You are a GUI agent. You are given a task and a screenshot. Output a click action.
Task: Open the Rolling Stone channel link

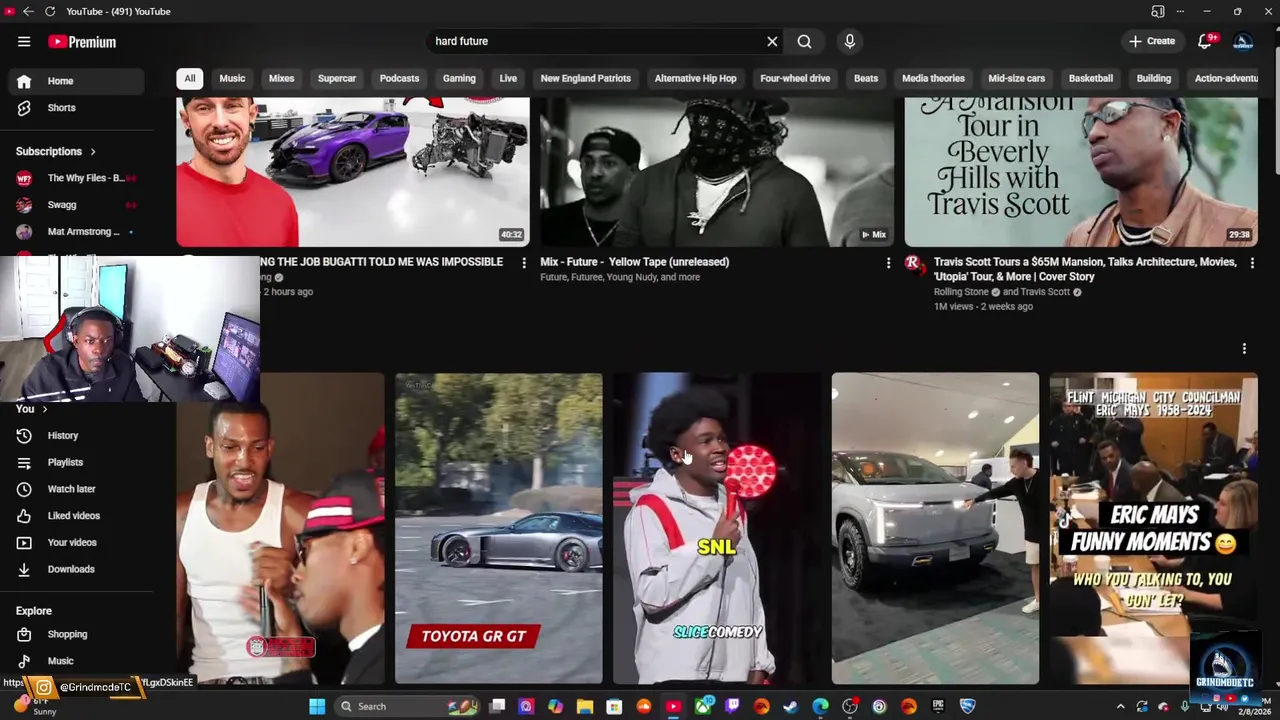[961, 292]
